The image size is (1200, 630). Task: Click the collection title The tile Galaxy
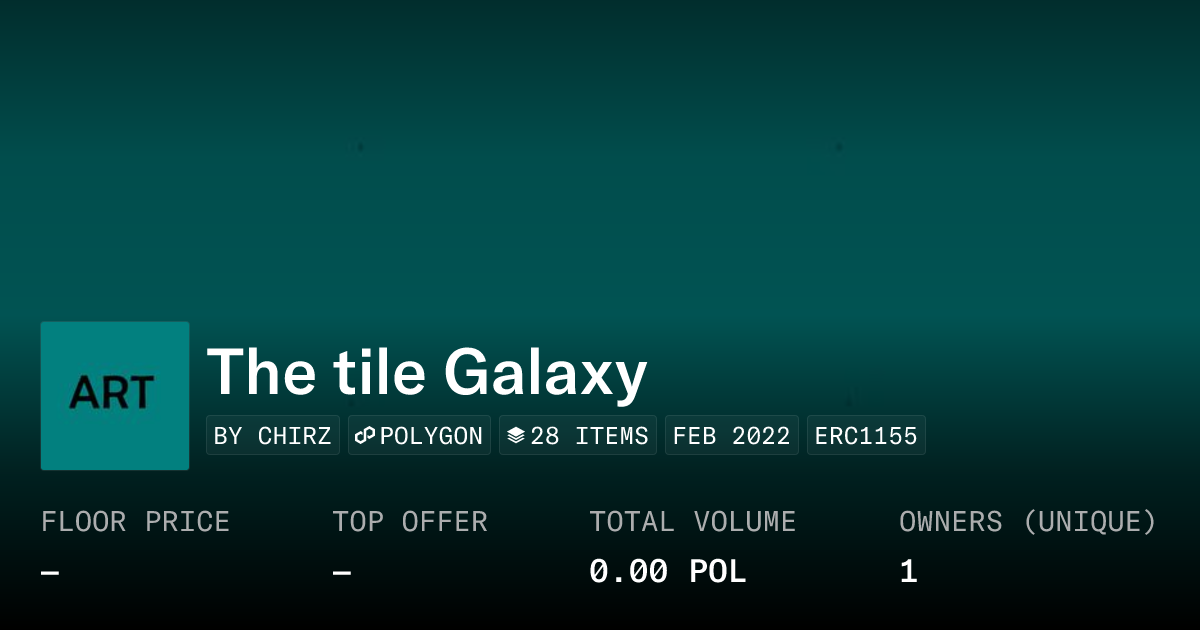pyautogui.click(x=427, y=373)
